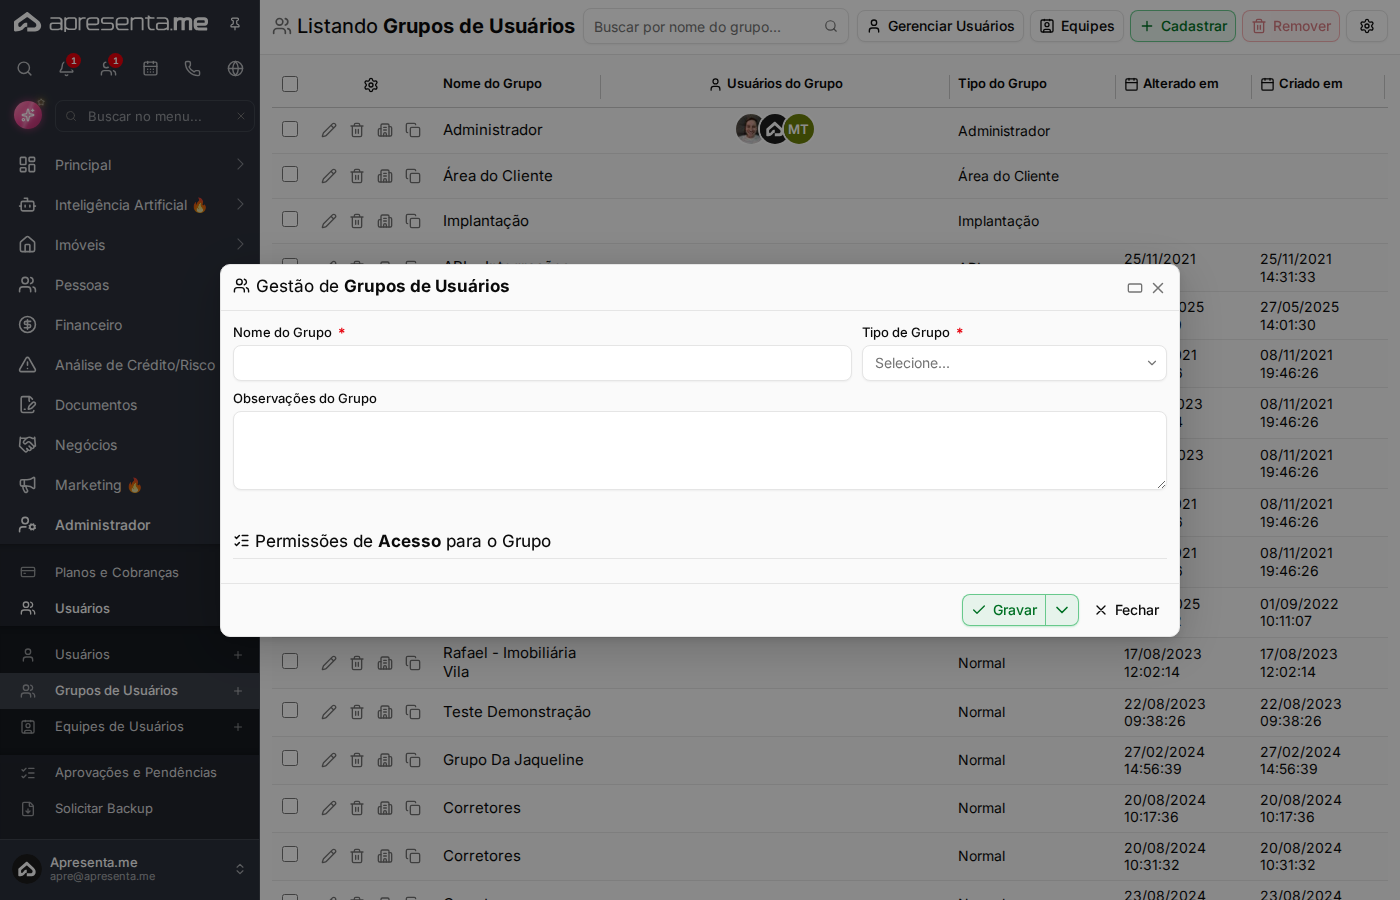The height and width of the screenshot is (900, 1400).
Task: Expand the Imóveis menu chevron
Action: (240, 244)
